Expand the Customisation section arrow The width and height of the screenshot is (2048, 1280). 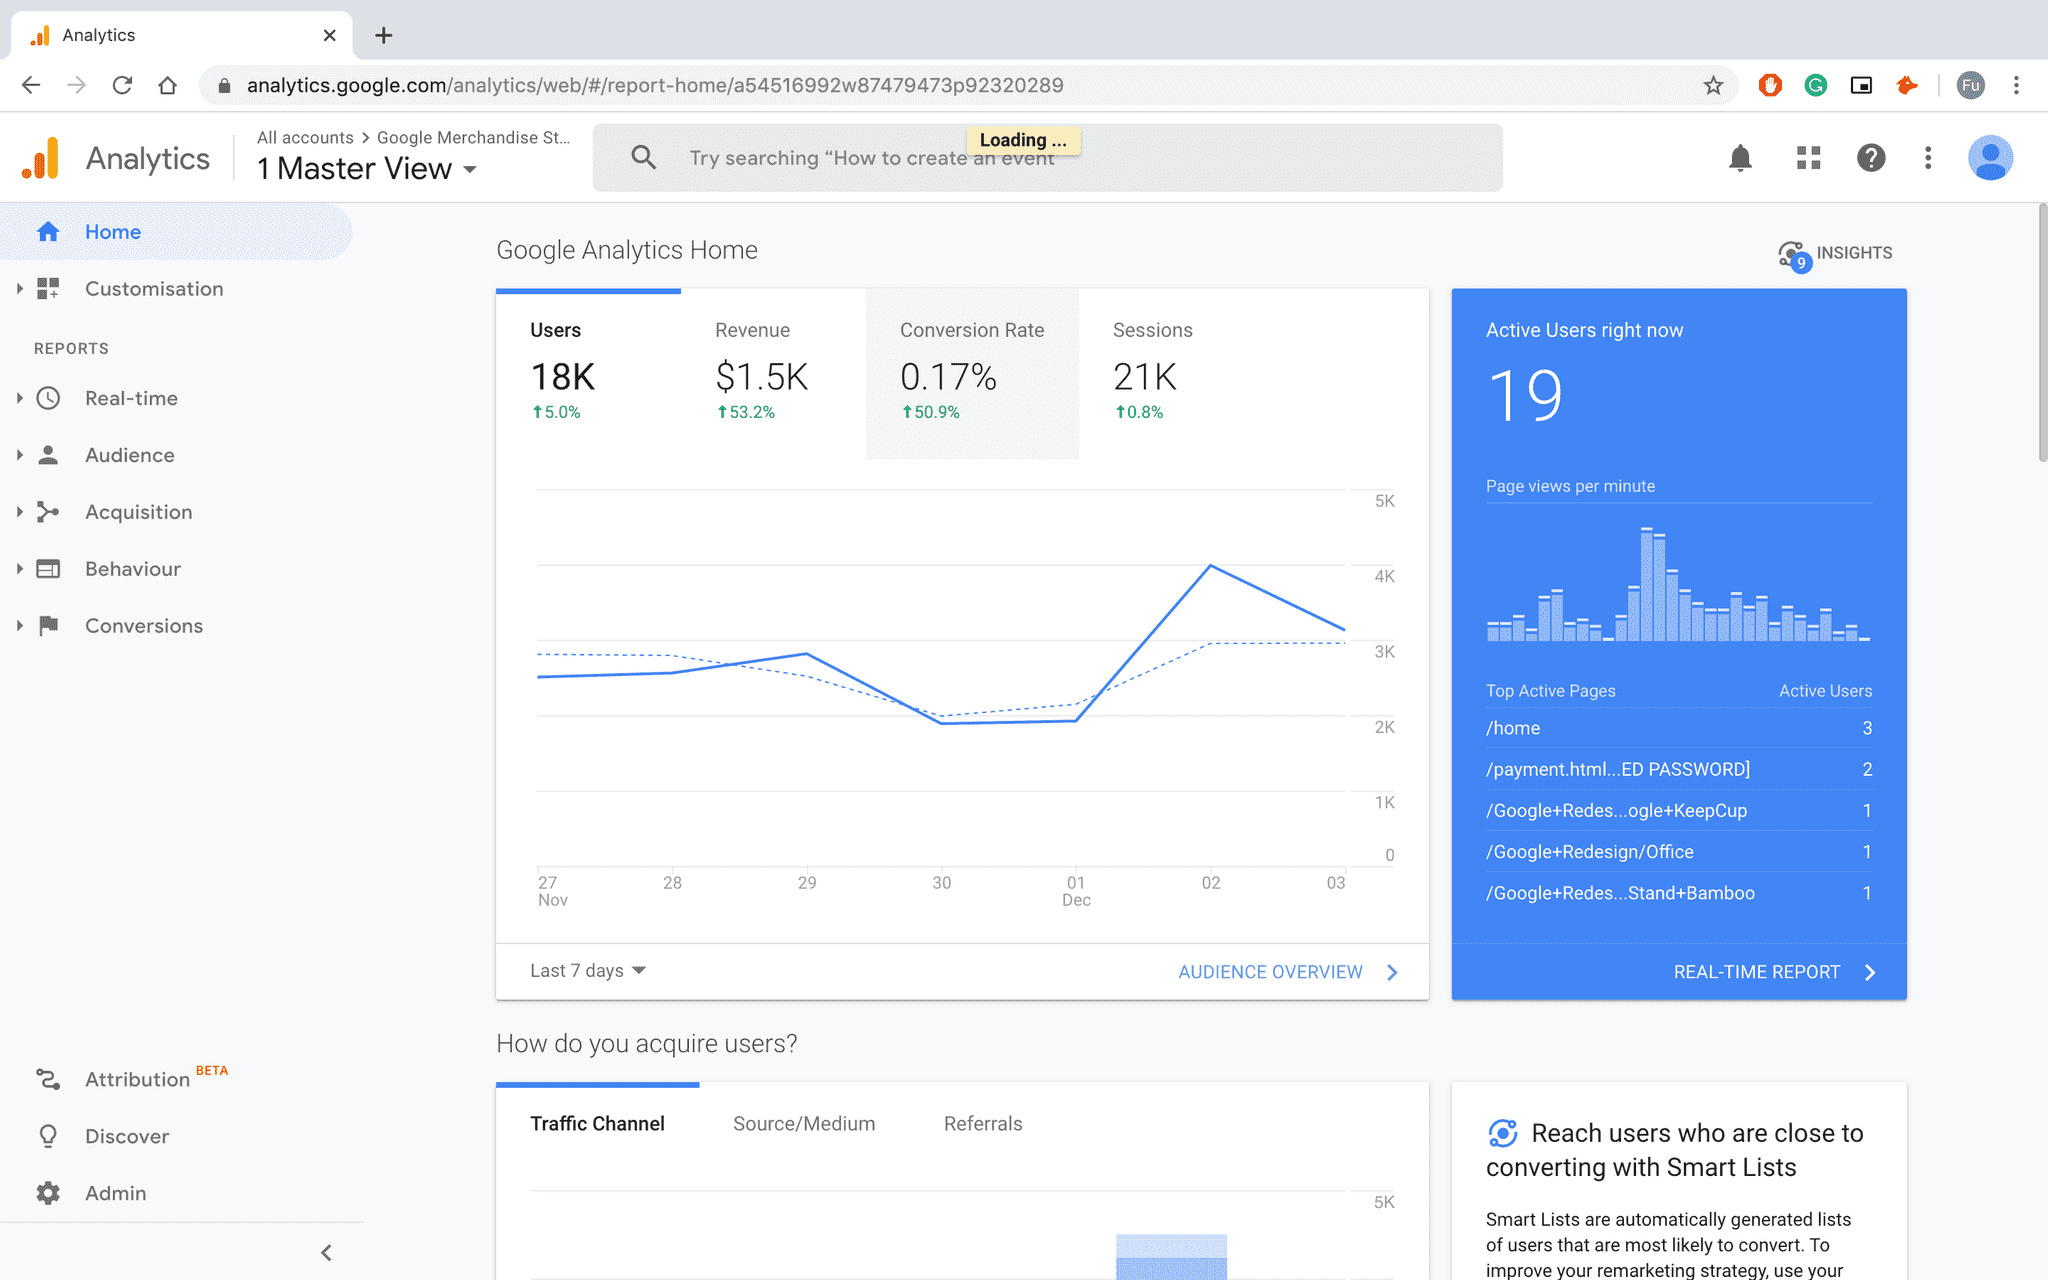coord(19,289)
